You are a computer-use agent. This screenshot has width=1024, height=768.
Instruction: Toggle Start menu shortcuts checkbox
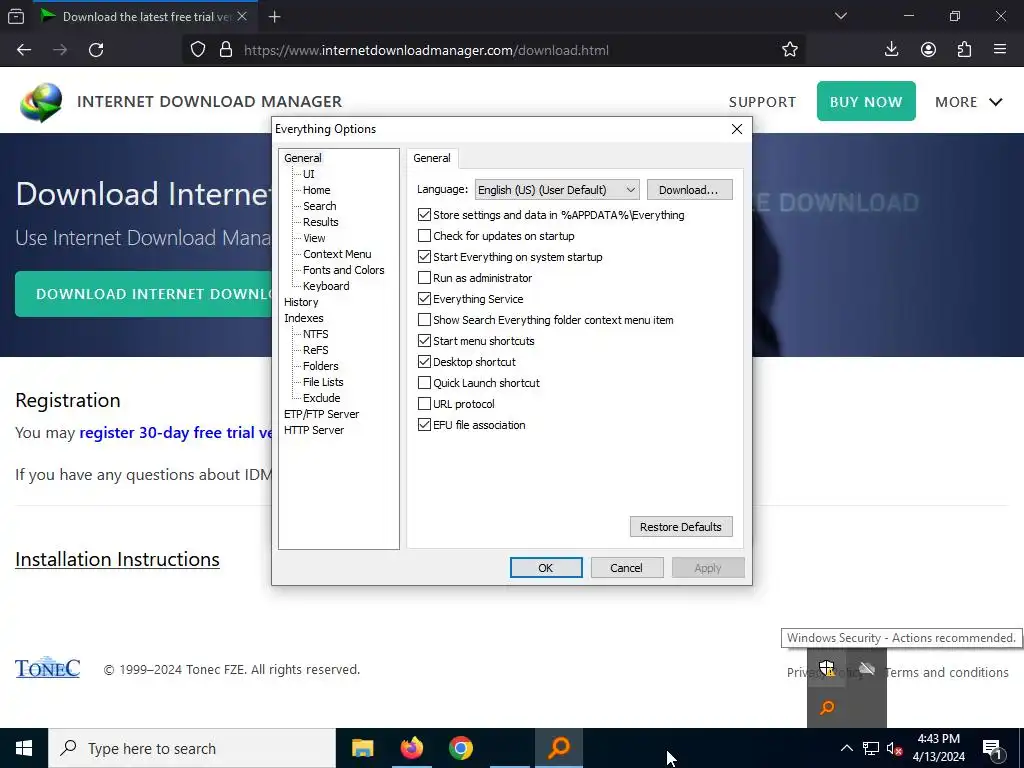click(424, 340)
